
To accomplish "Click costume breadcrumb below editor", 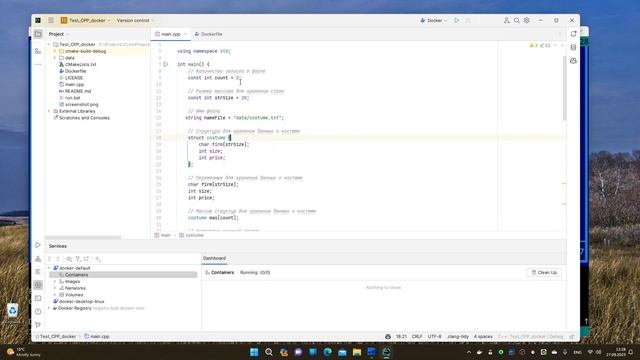I will point(192,235).
